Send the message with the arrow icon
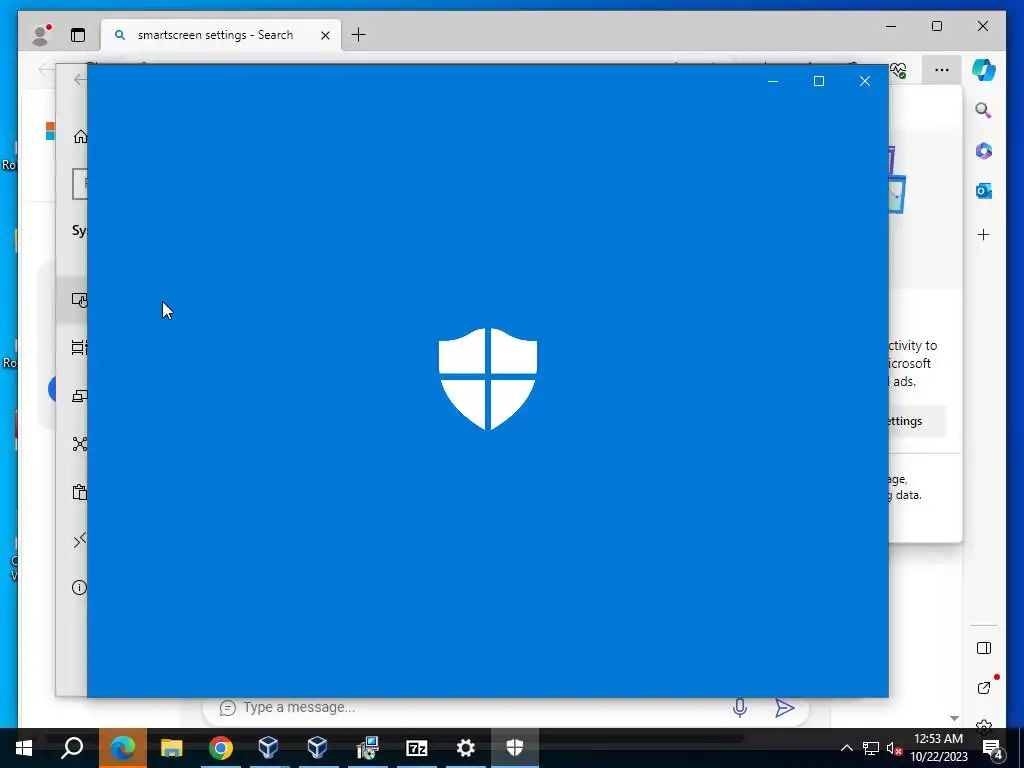This screenshot has height=768, width=1024. click(784, 707)
